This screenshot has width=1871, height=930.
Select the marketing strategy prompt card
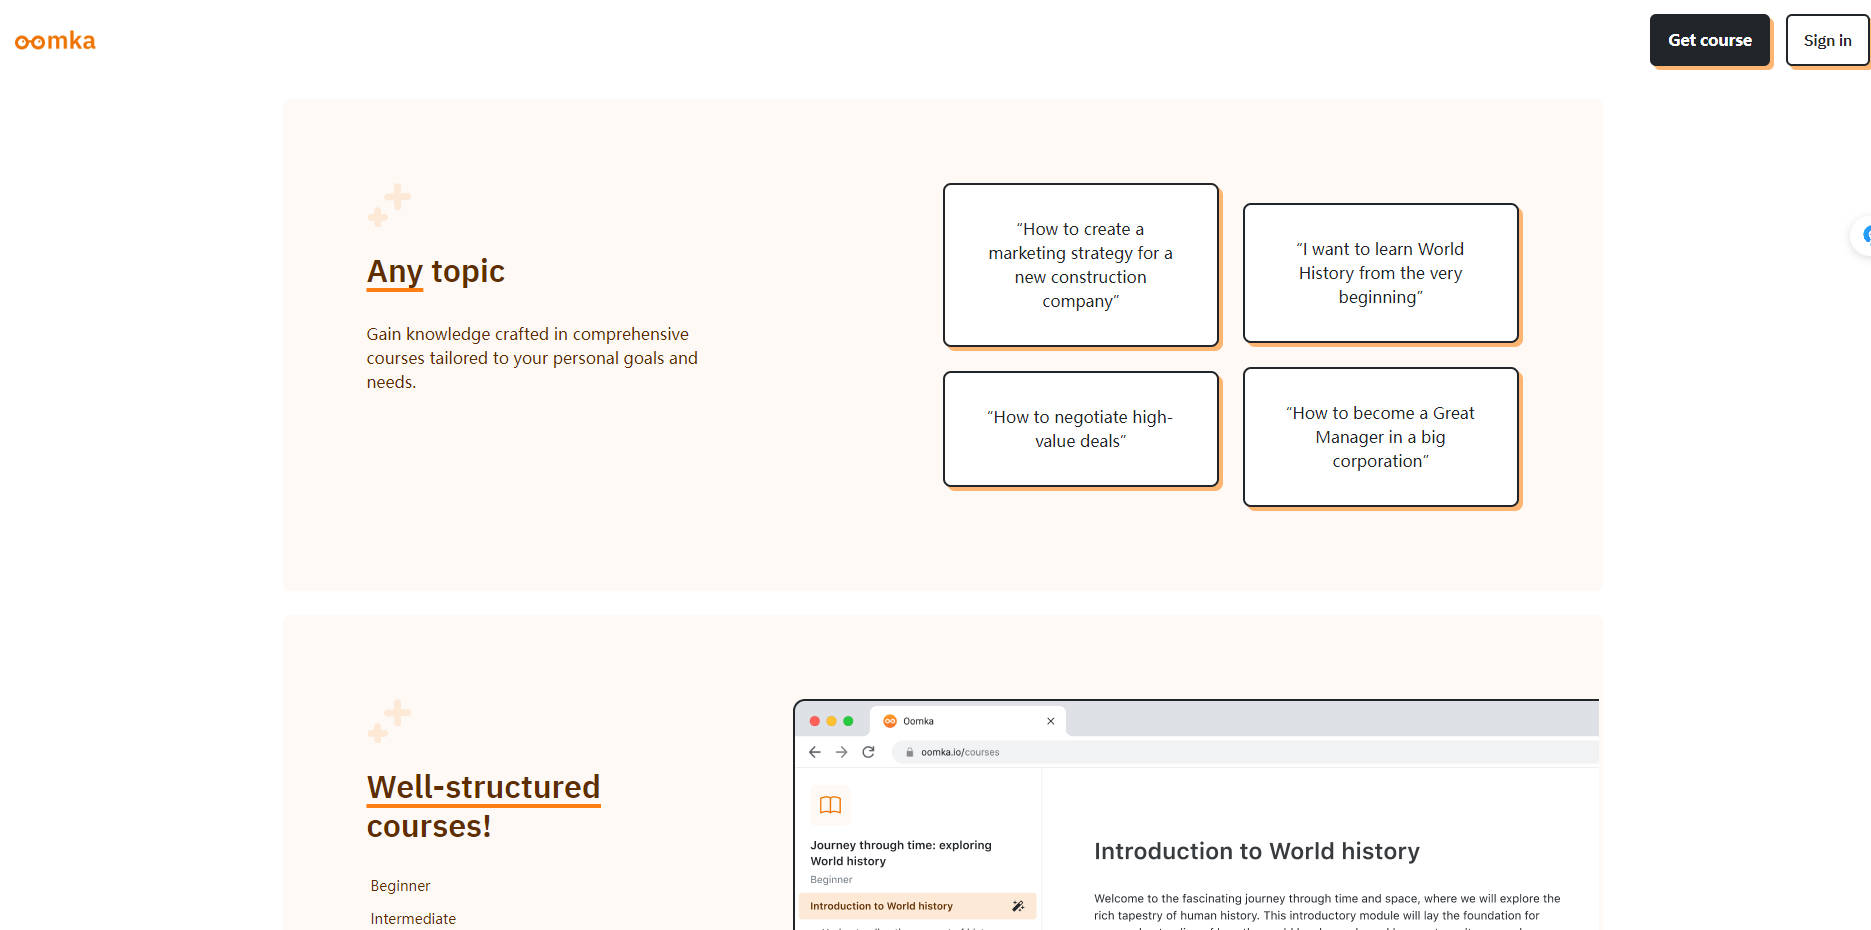1080,265
